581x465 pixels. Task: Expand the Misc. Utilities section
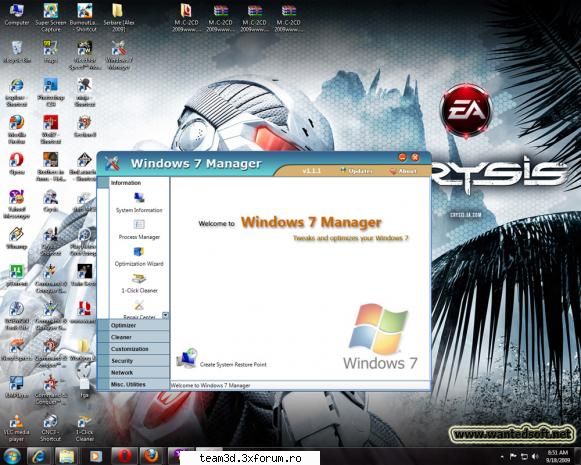click(133, 384)
